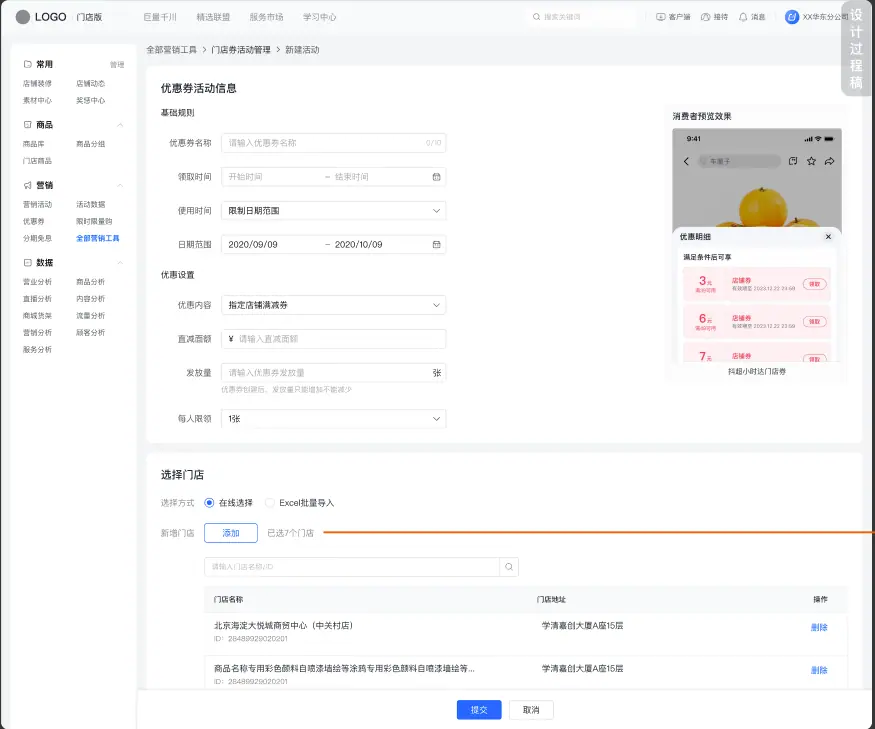This screenshot has height=729, width=875.
Task: Click the search magnifier in top bar
Action: 536,17
